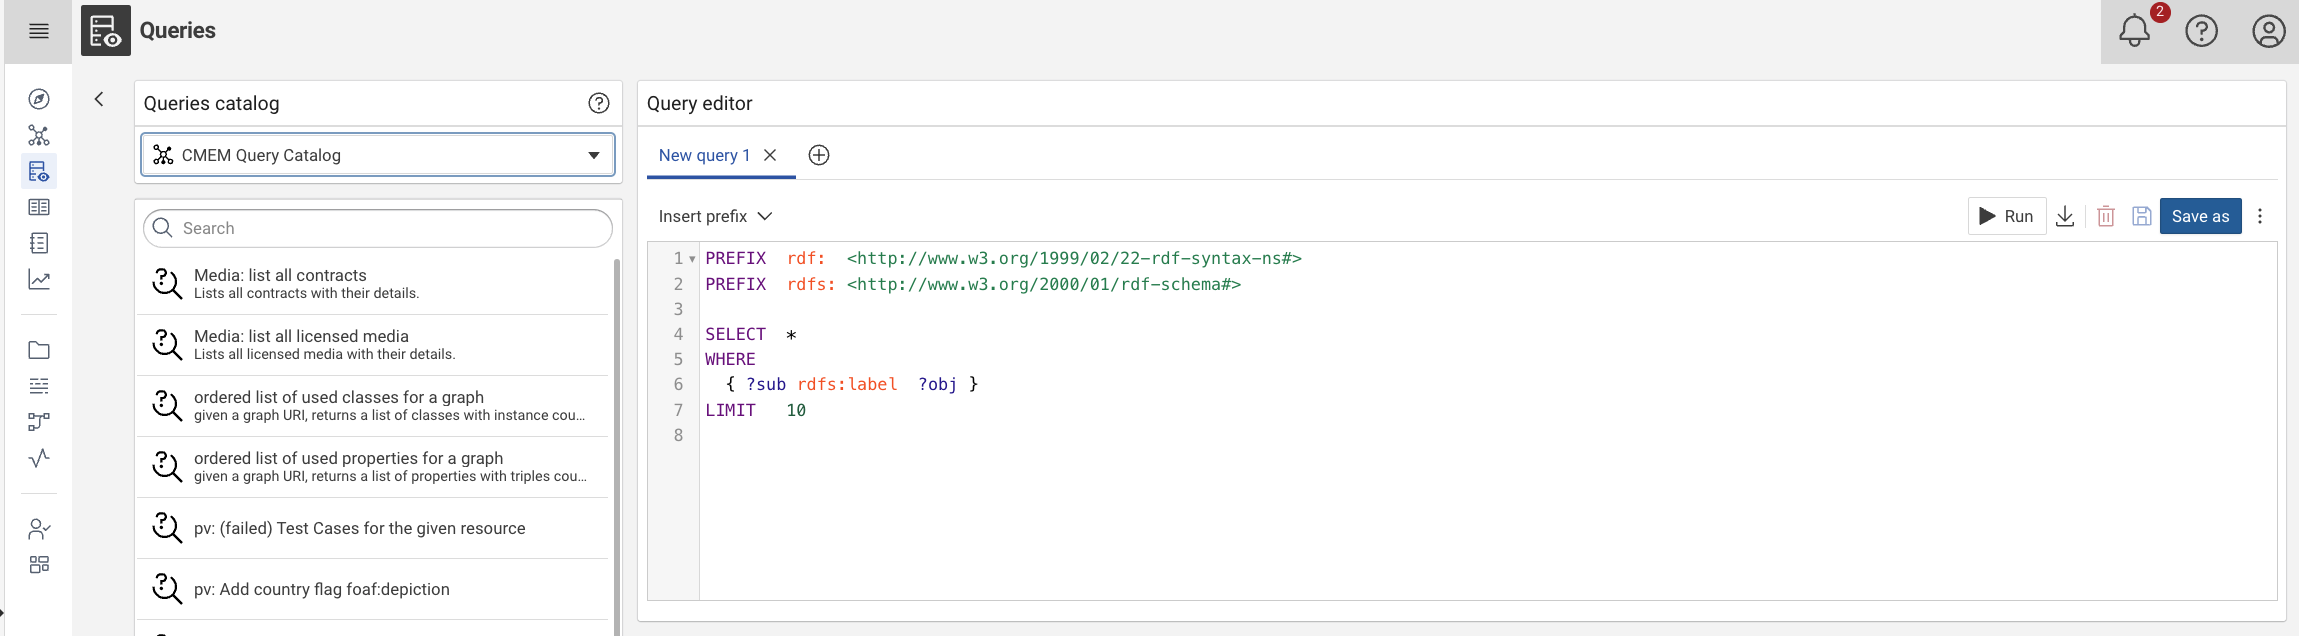Click the save query disk icon
The height and width of the screenshot is (636, 2299).
click(2141, 216)
